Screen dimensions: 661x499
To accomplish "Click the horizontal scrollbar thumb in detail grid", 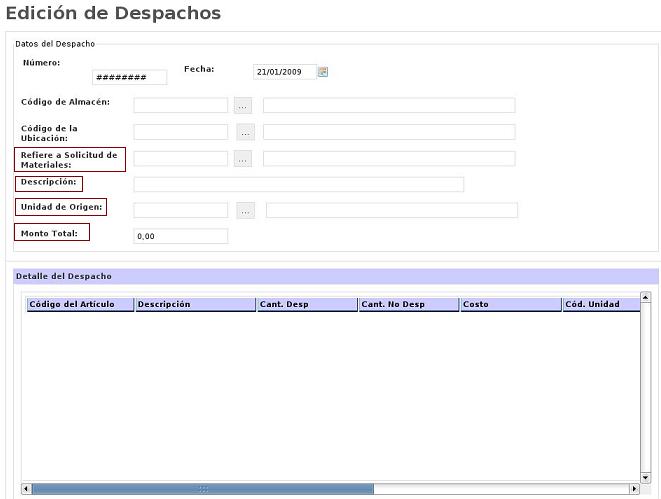I will 202,489.
